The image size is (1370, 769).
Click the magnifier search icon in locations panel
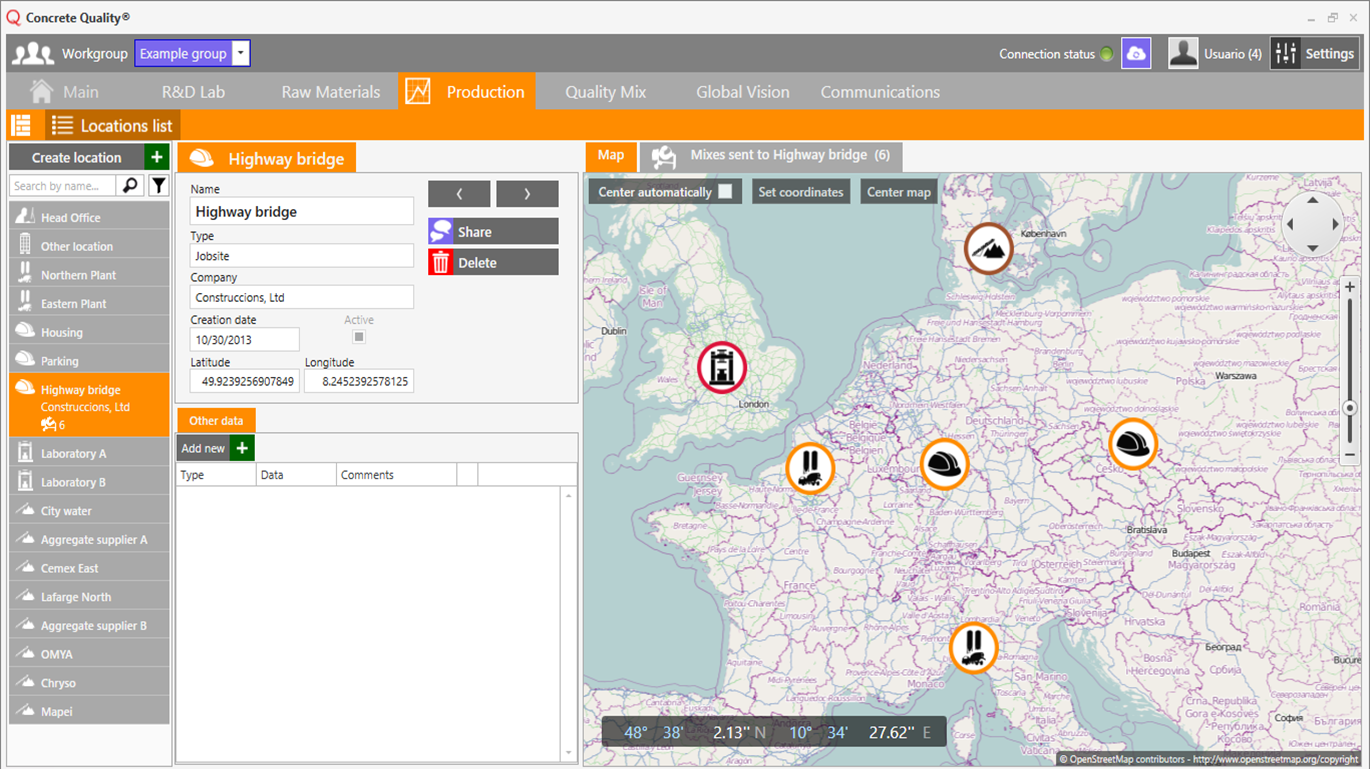(130, 185)
